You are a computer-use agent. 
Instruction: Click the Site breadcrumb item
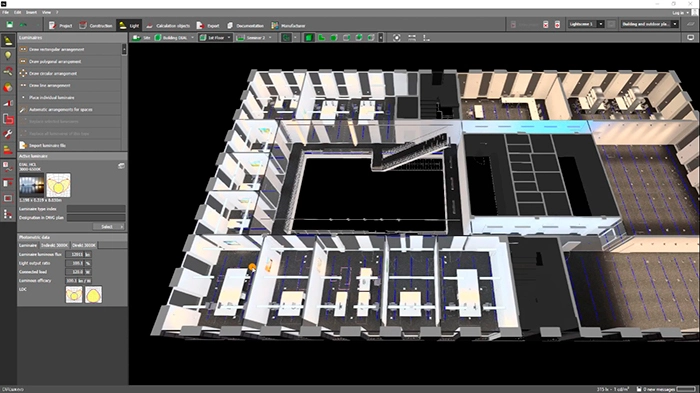[142, 38]
